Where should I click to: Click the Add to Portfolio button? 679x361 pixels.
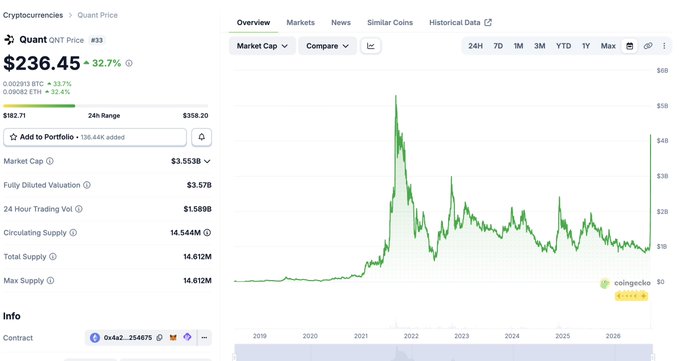click(95, 137)
